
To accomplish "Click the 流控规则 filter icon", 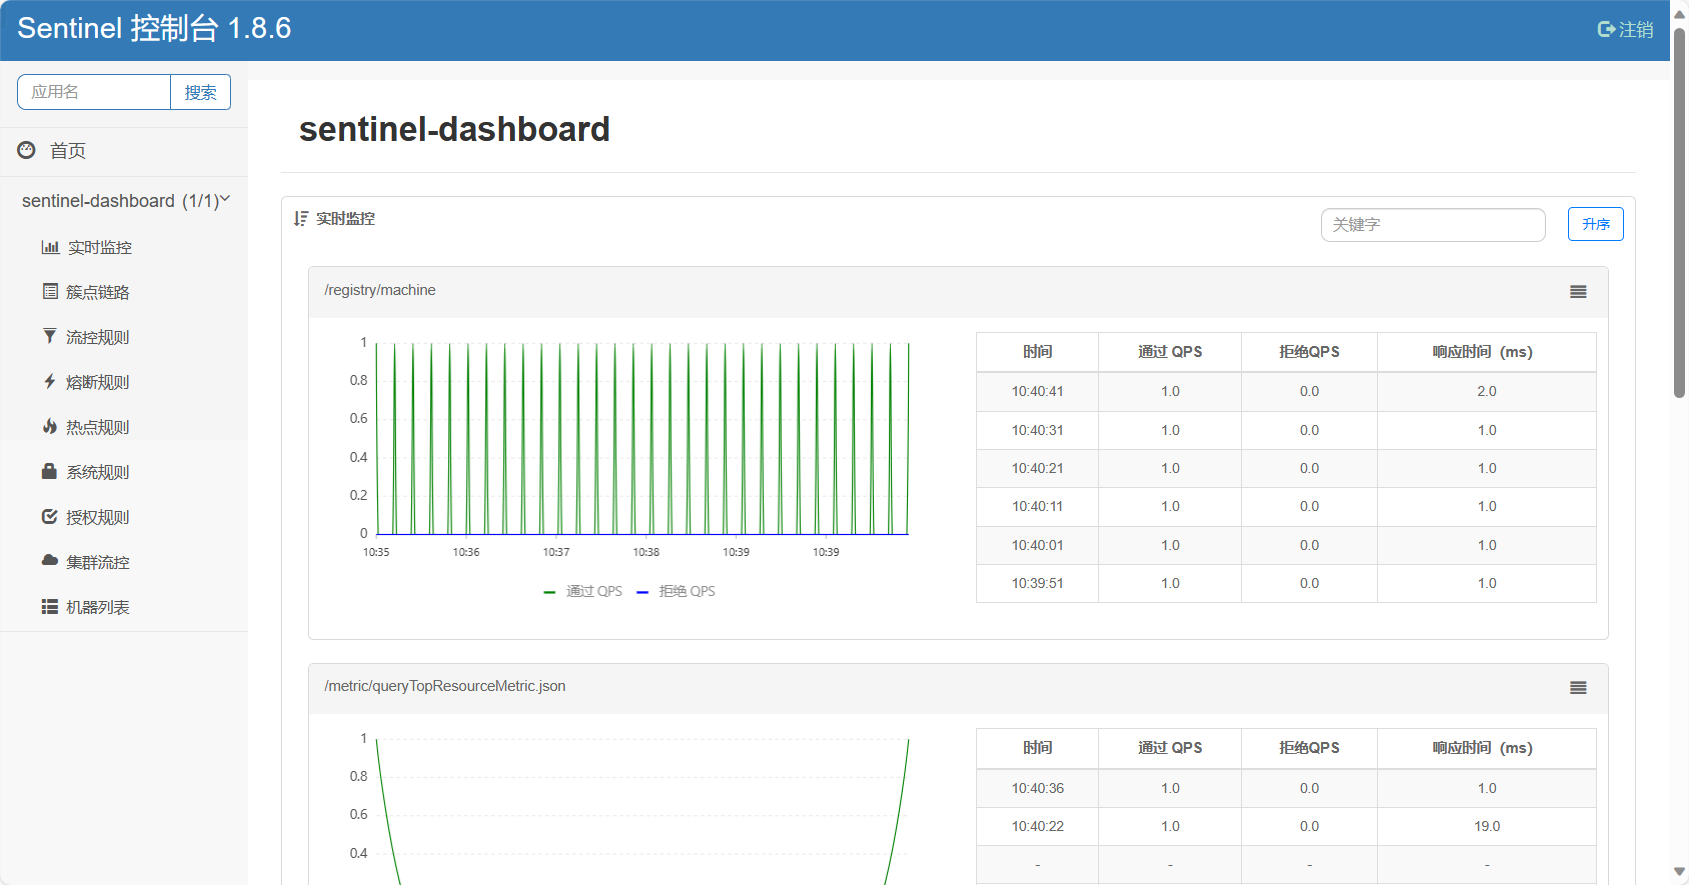I will (x=50, y=337).
